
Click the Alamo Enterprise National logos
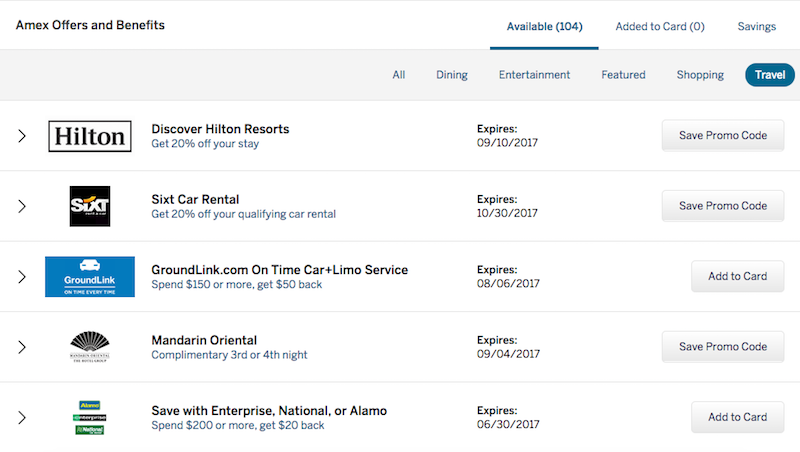tap(90, 417)
